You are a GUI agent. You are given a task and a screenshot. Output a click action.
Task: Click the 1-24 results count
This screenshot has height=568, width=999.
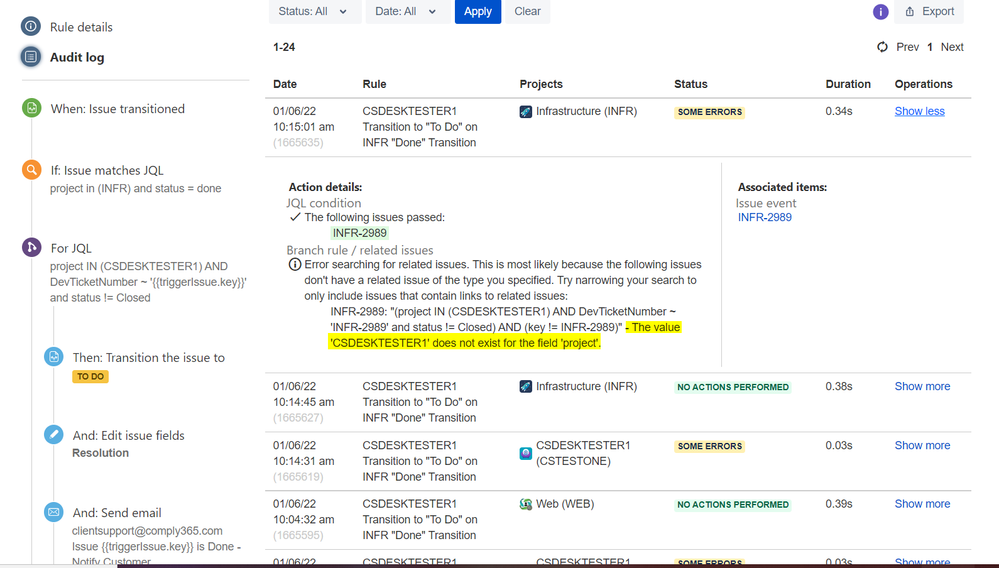(284, 47)
